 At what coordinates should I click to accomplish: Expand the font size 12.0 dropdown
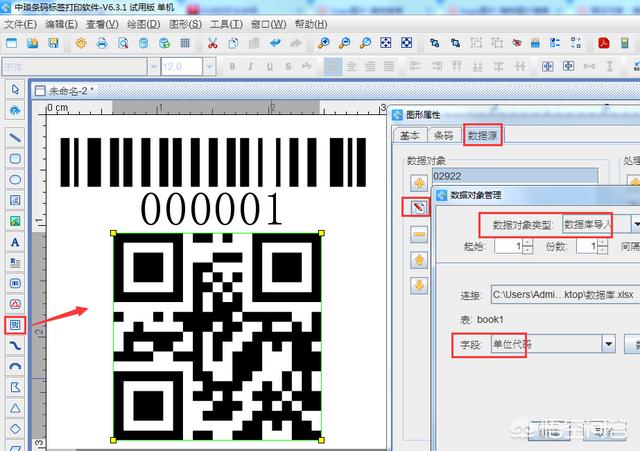[x=209, y=67]
